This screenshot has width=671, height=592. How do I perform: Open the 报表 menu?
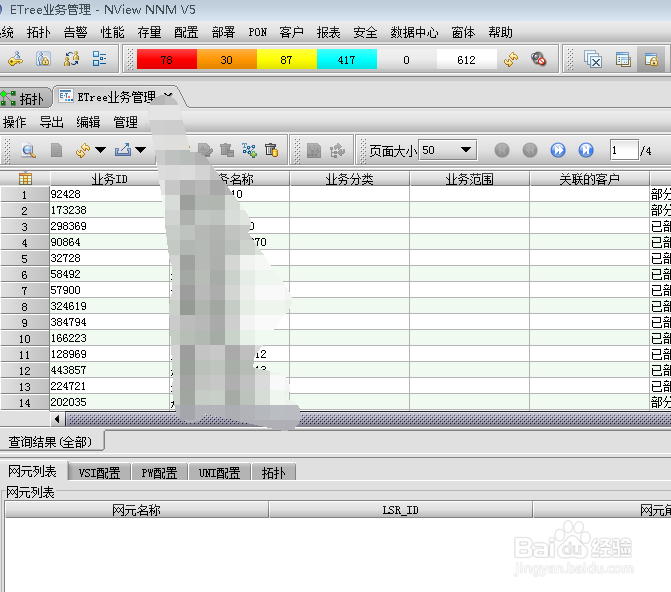click(329, 33)
